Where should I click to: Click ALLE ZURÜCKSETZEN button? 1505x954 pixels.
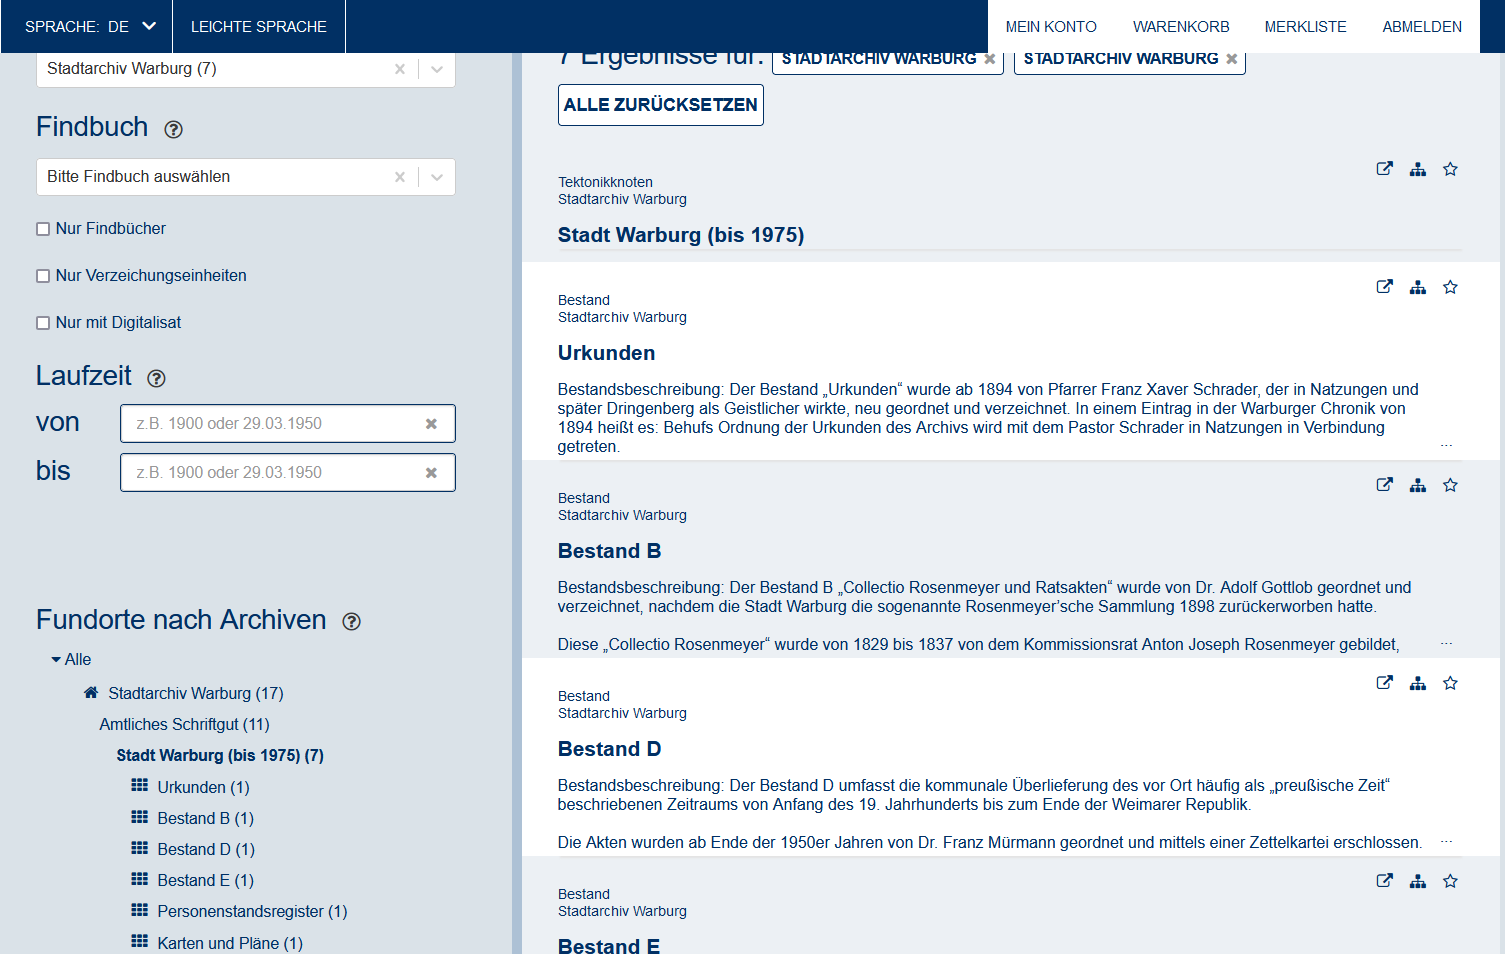[661, 105]
